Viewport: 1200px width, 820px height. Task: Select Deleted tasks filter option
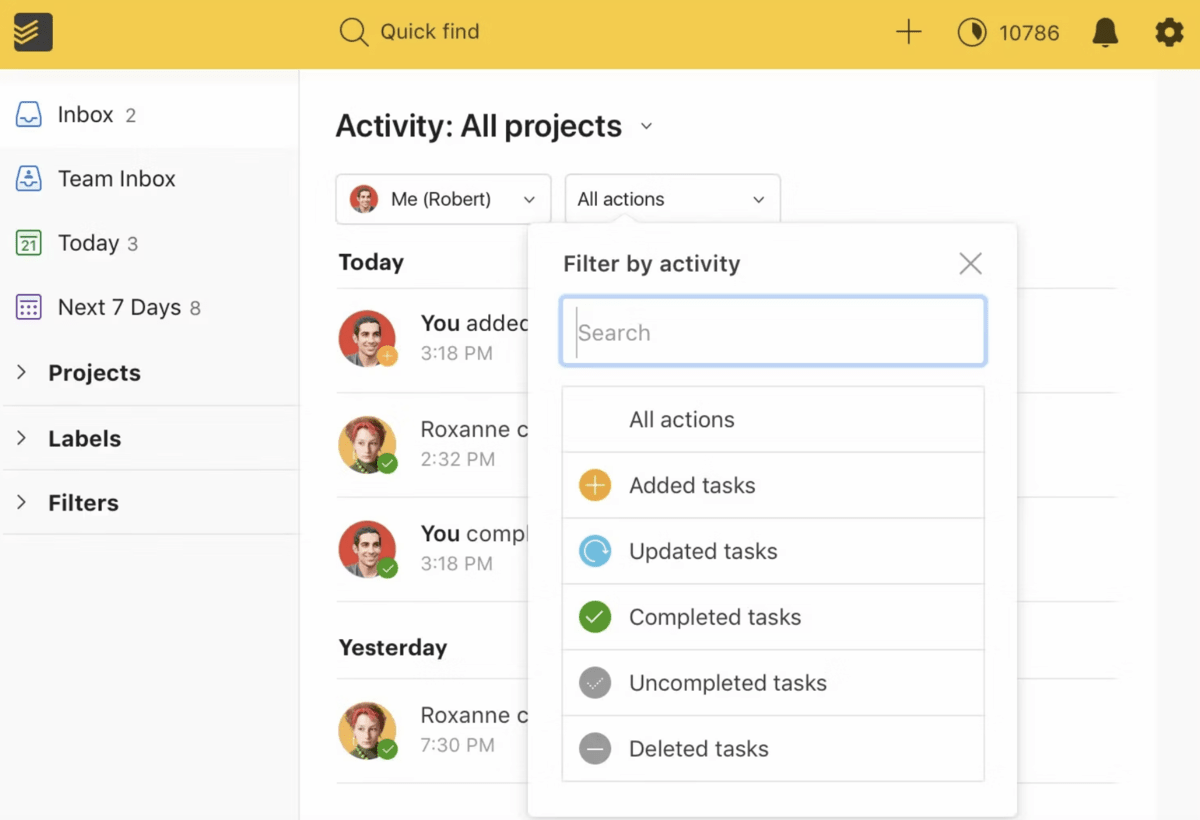point(773,748)
